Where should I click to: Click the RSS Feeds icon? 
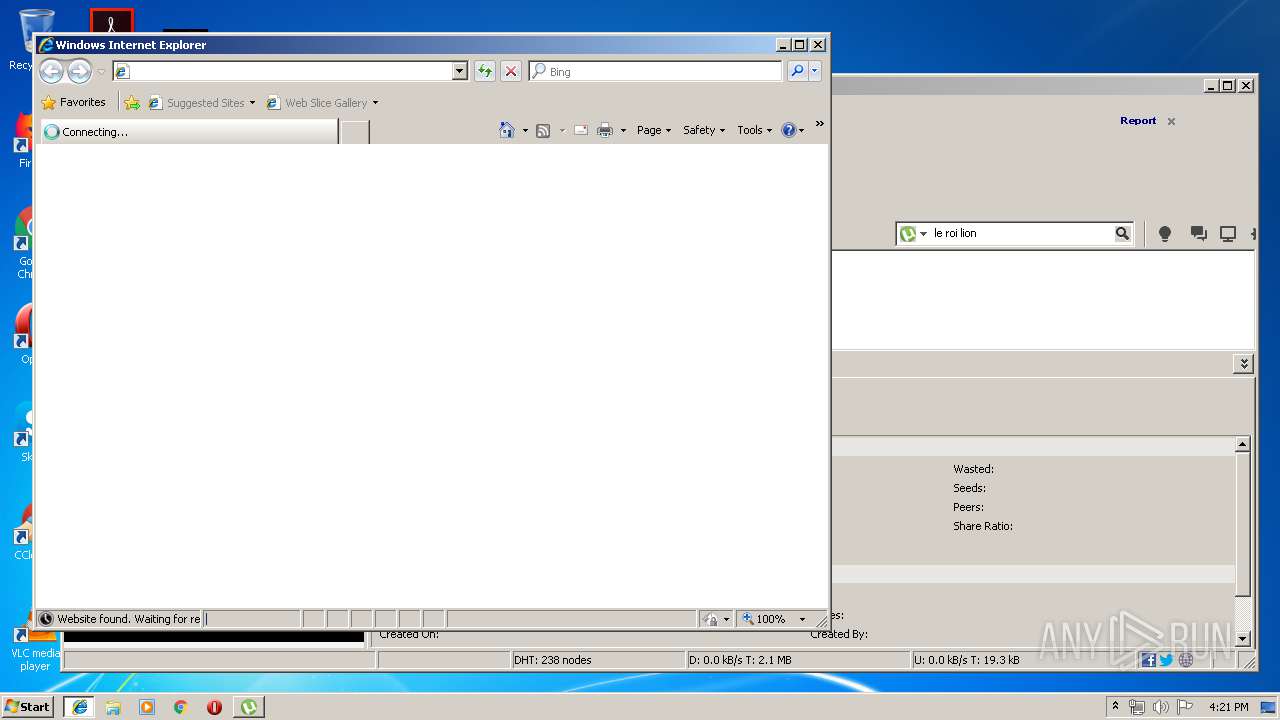[x=543, y=130]
